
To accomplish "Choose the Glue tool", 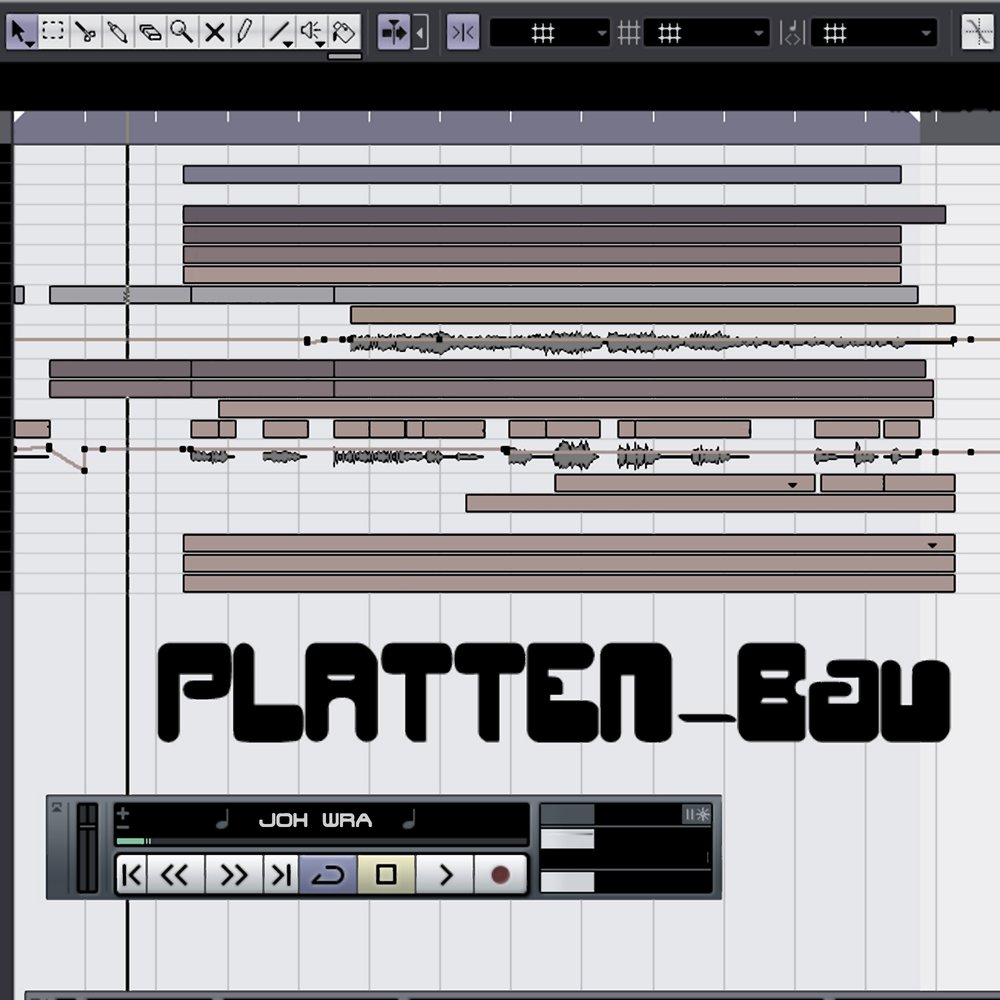I will pos(118,32).
